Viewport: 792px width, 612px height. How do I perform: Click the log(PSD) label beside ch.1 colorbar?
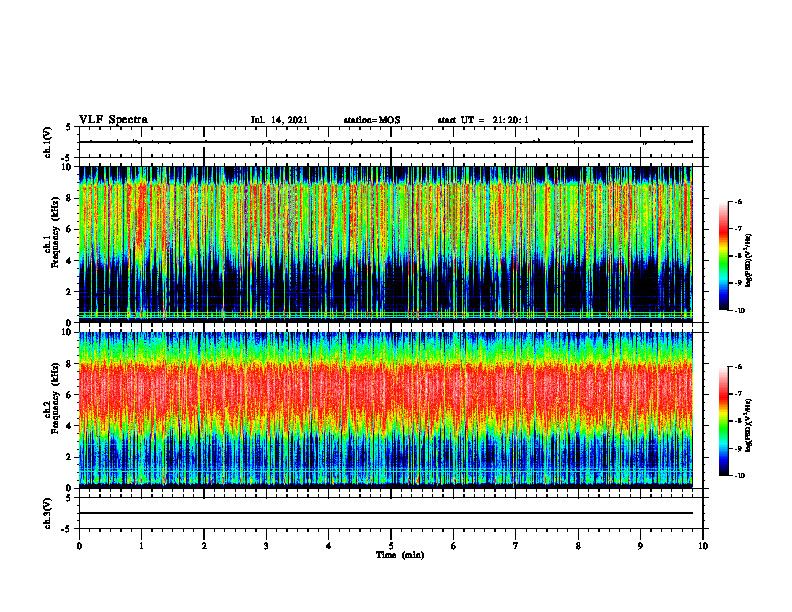749,260
